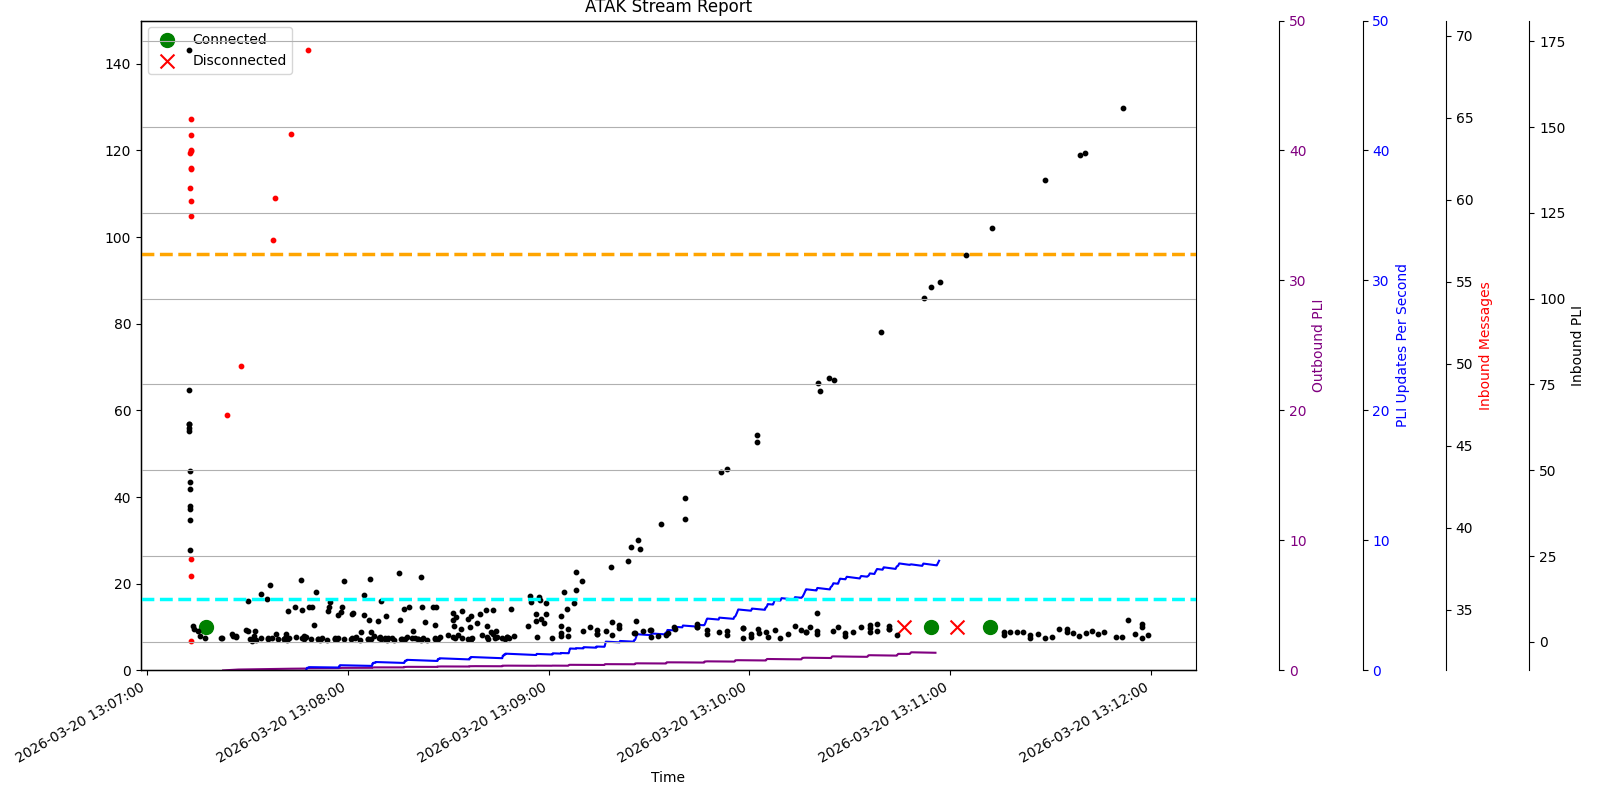Click the black Inbound PLI axis label
Viewport: 1600px width, 800px height.
(x=1576, y=346)
